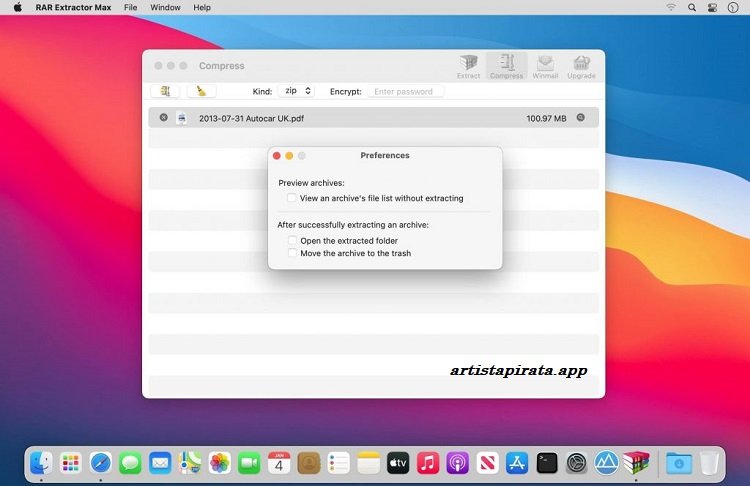
Task: Open Maps from the Dock
Action: point(189,463)
